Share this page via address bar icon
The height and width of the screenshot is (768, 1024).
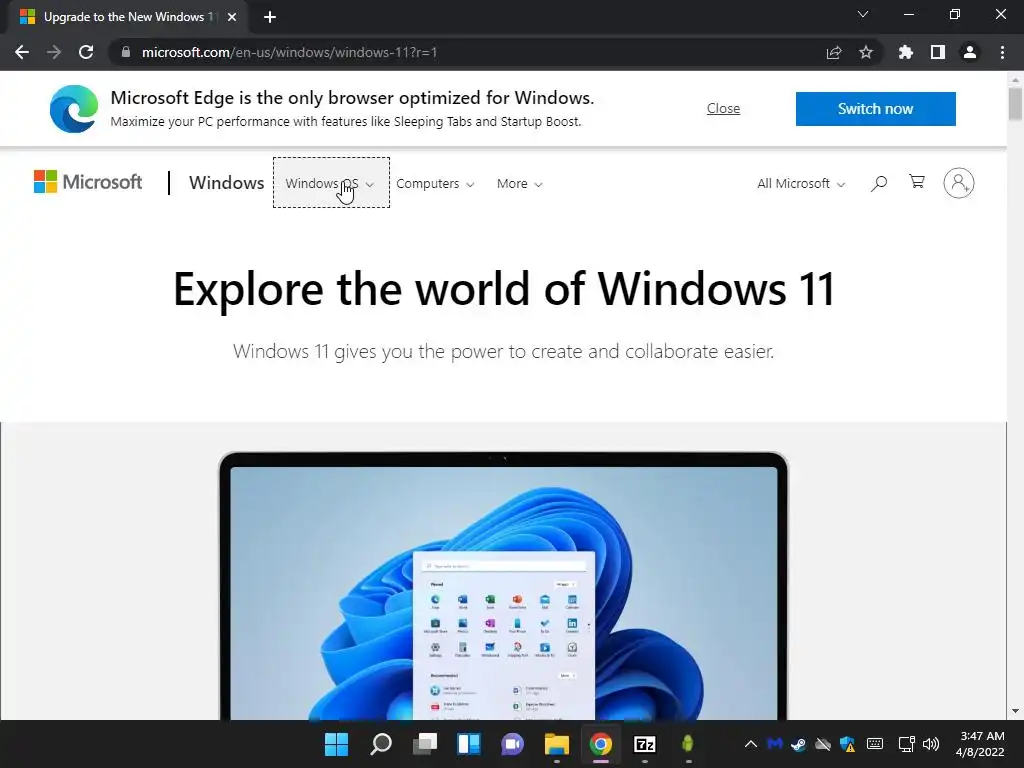834,52
